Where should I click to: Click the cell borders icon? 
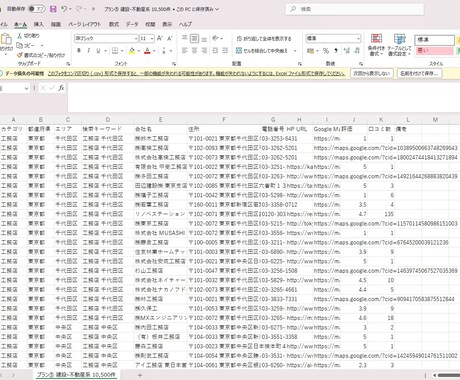(x=115, y=51)
